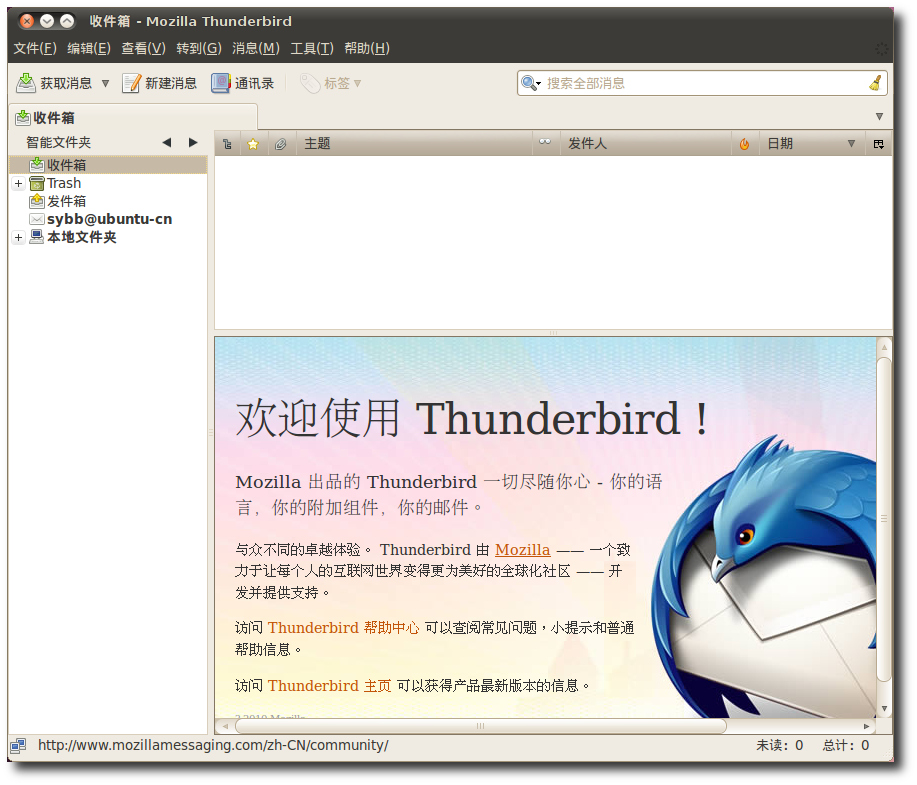Open Help menu (帮助)

click(x=367, y=48)
